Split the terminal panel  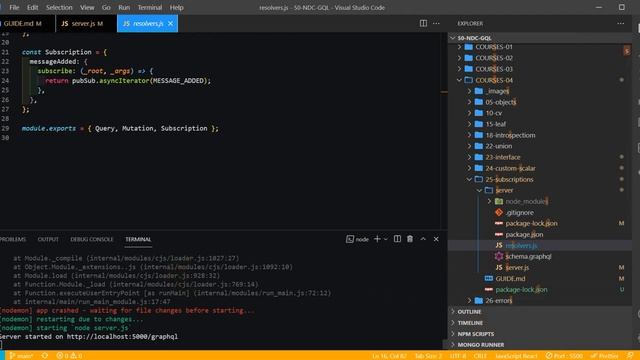click(397, 239)
